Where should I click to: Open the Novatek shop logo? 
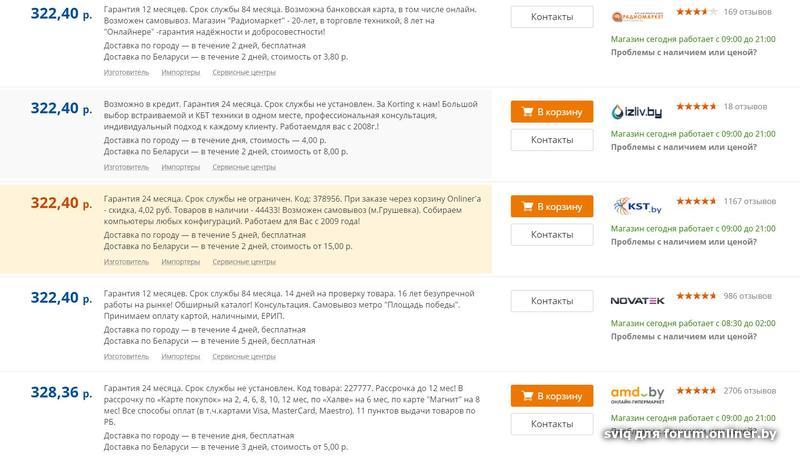pyautogui.click(x=638, y=300)
